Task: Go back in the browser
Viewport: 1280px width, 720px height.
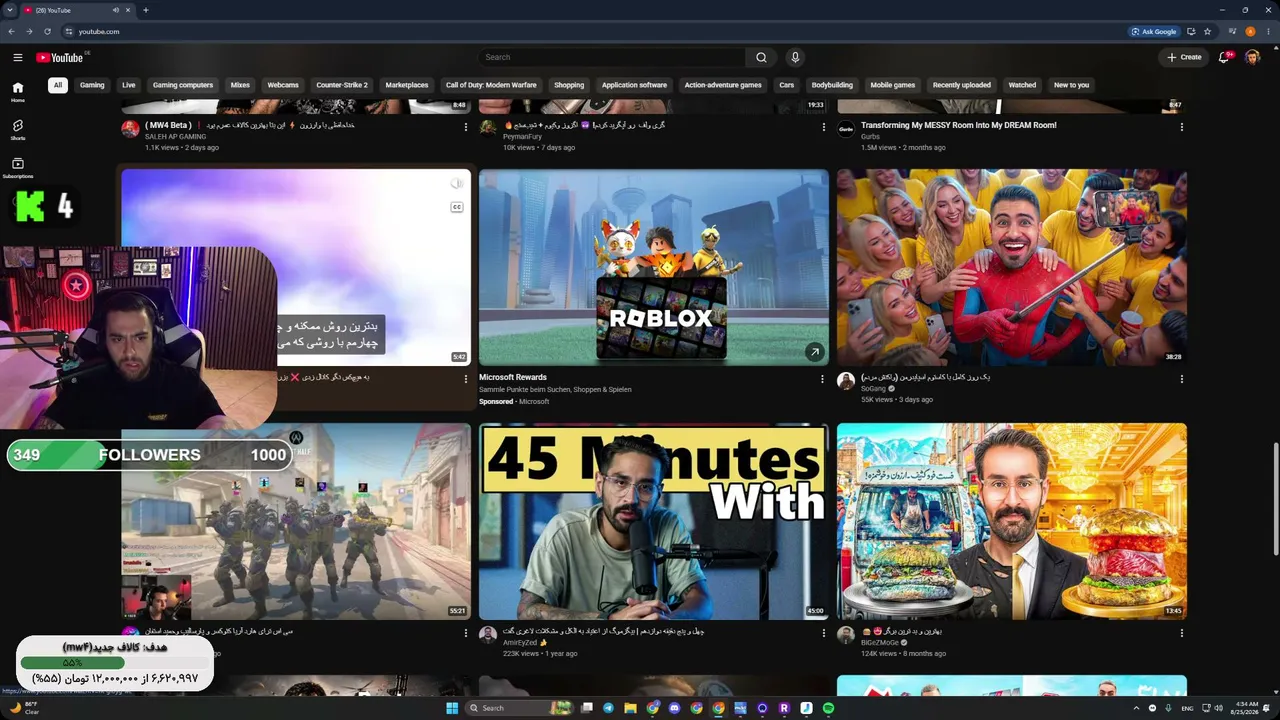Action: pos(11,31)
